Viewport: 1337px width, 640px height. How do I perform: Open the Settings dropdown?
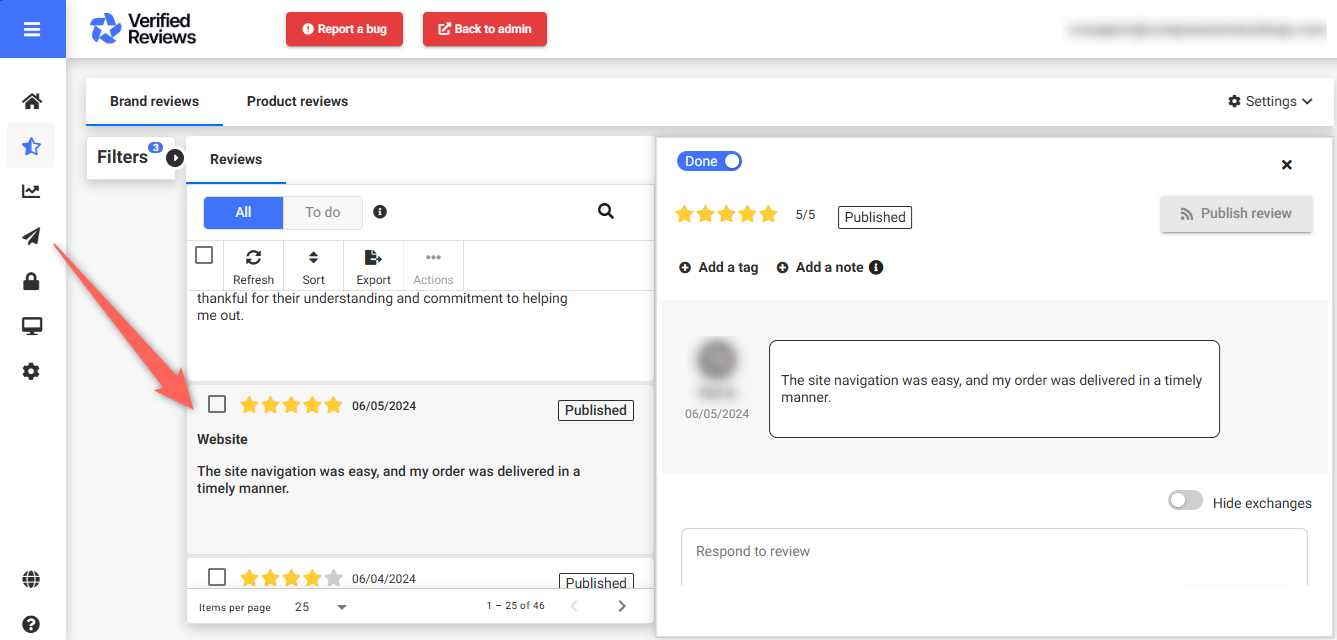click(1270, 101)
